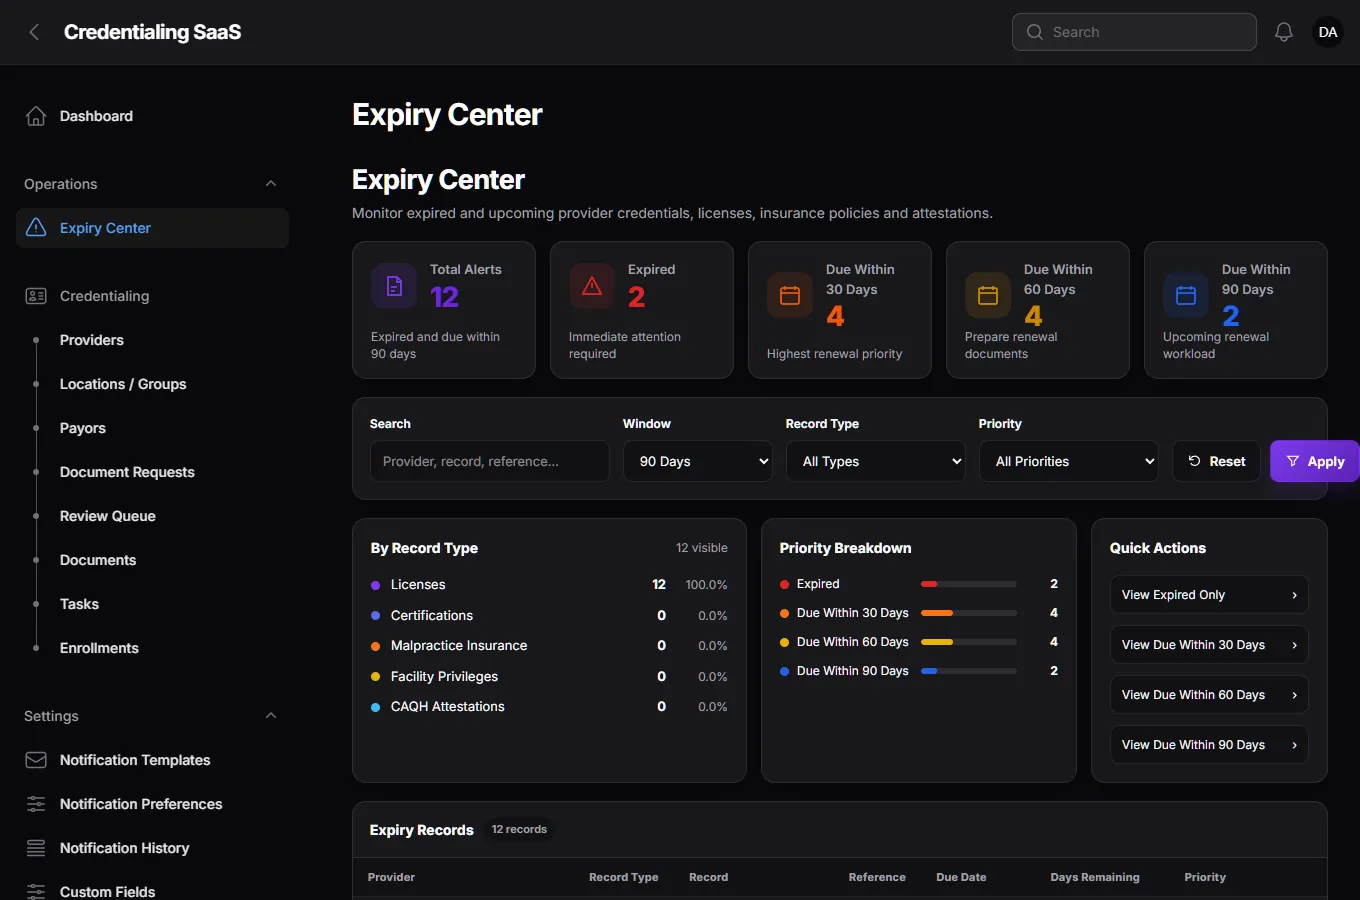Screen dimensions: 1360x900
Task: Click the Due Within 60 Days progress bar
Action: click(969, 642)
